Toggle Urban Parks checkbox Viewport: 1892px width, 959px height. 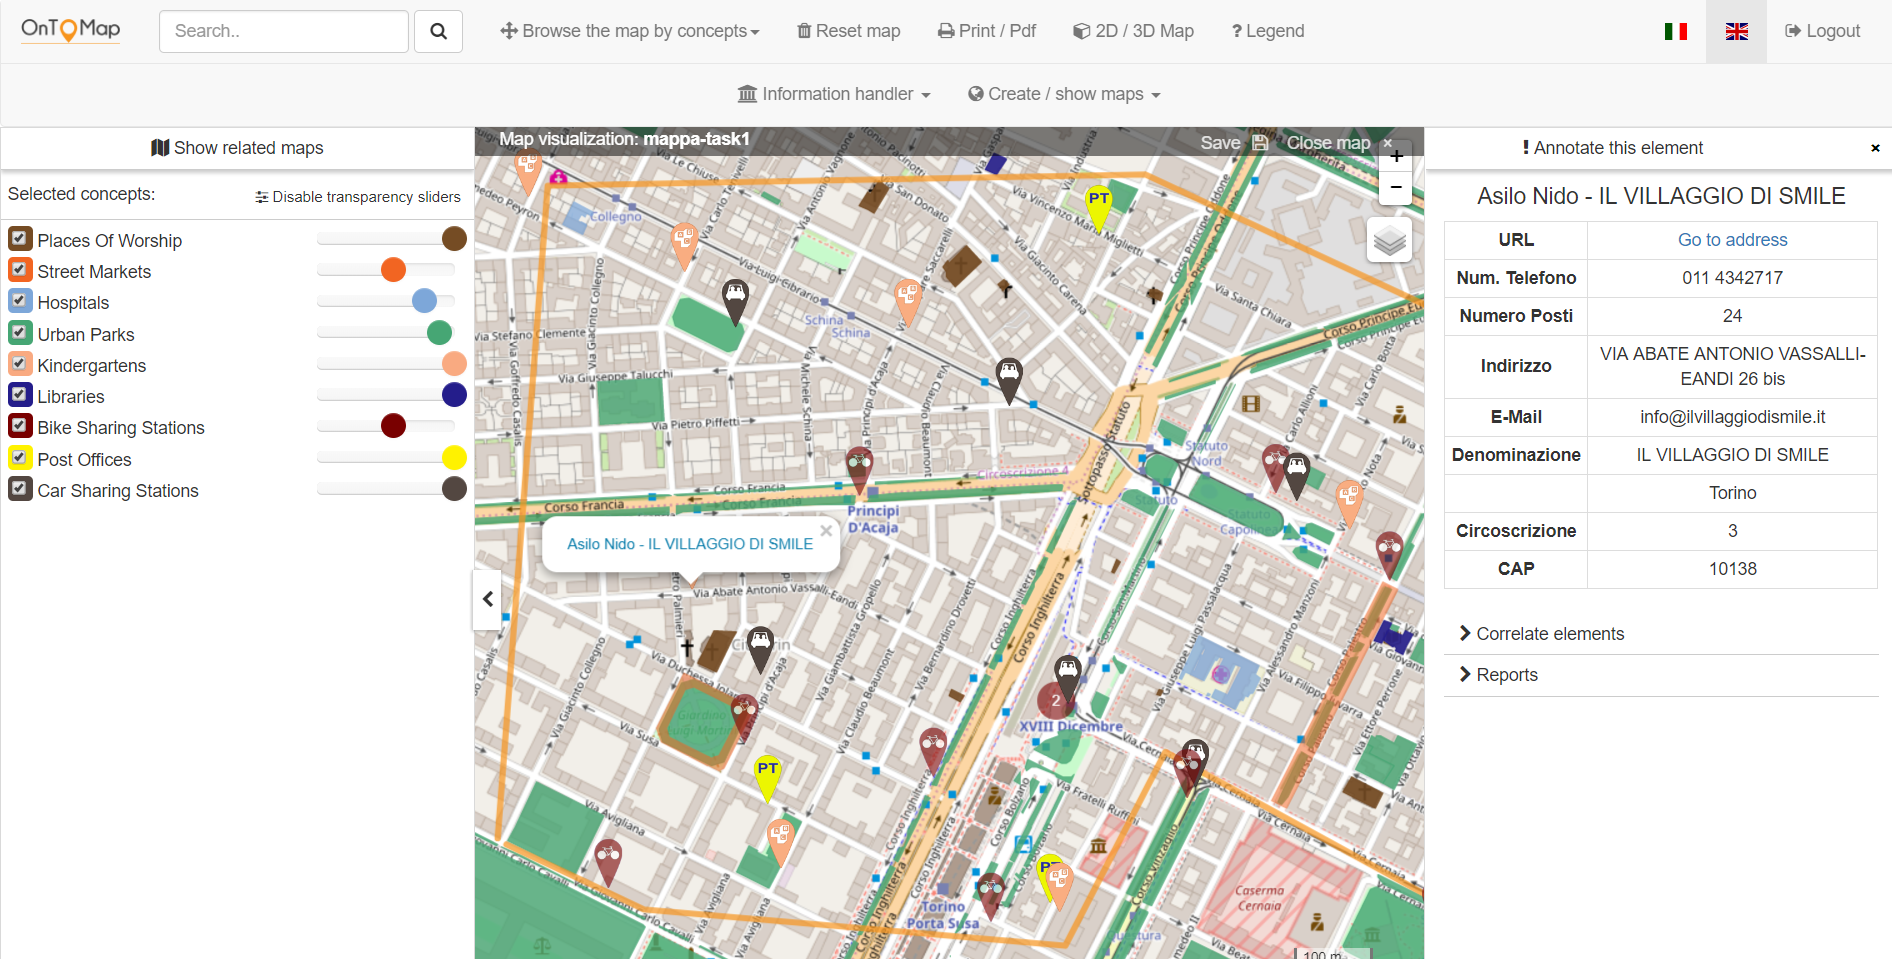coord(19,333)
